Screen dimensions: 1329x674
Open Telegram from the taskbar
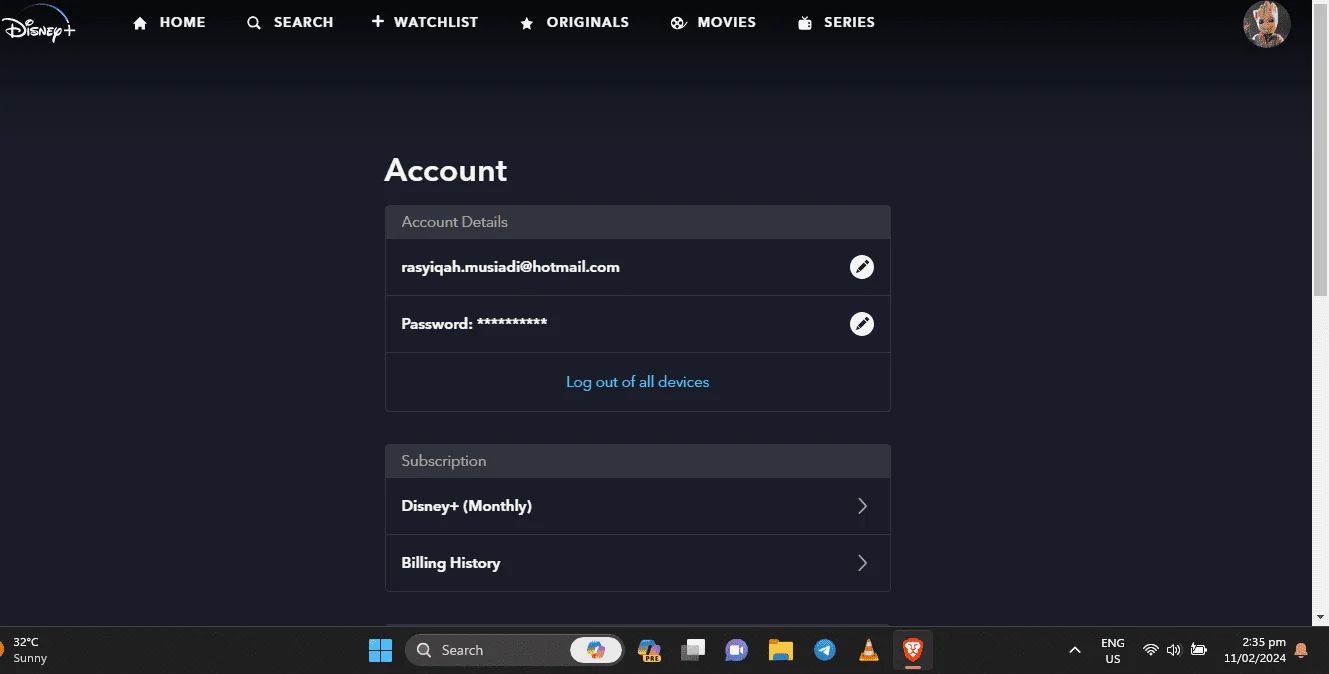[825, 650]
